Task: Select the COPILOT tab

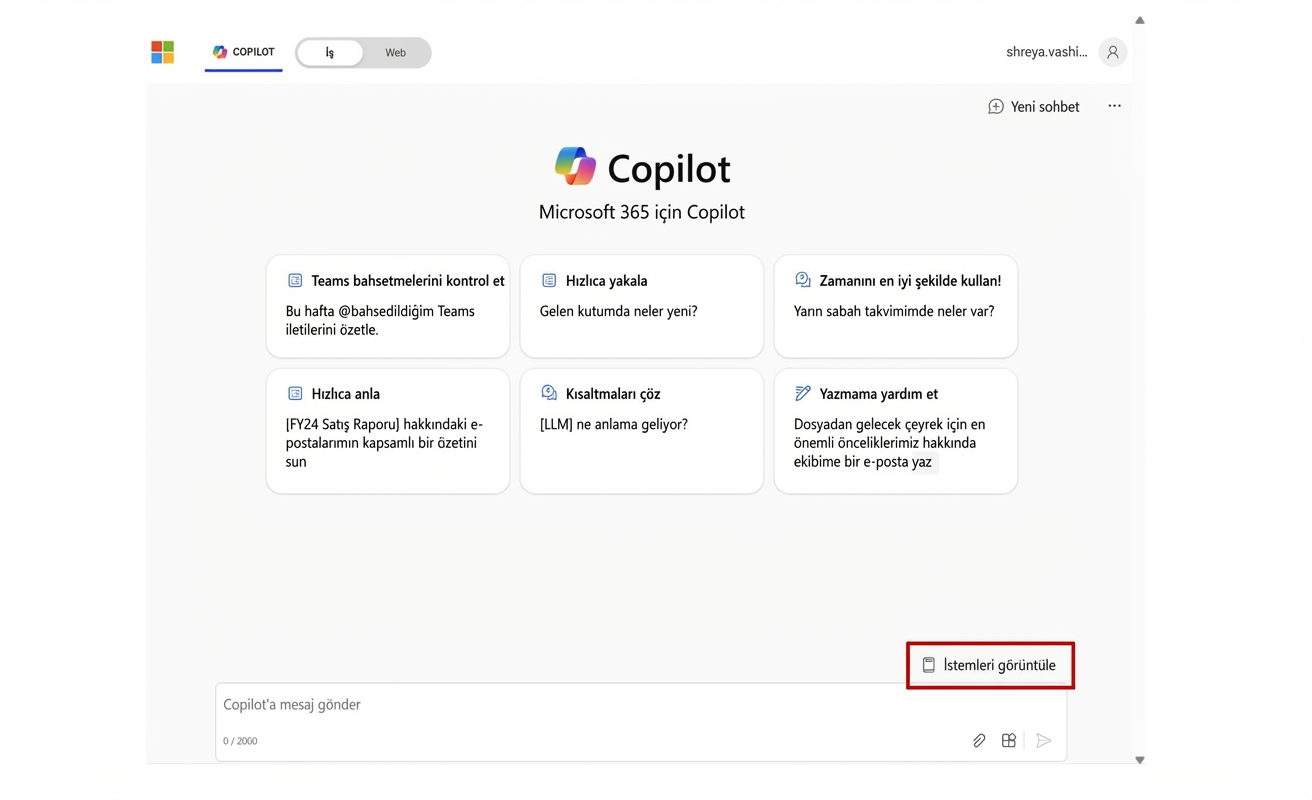Action: [x=243, y=52]
